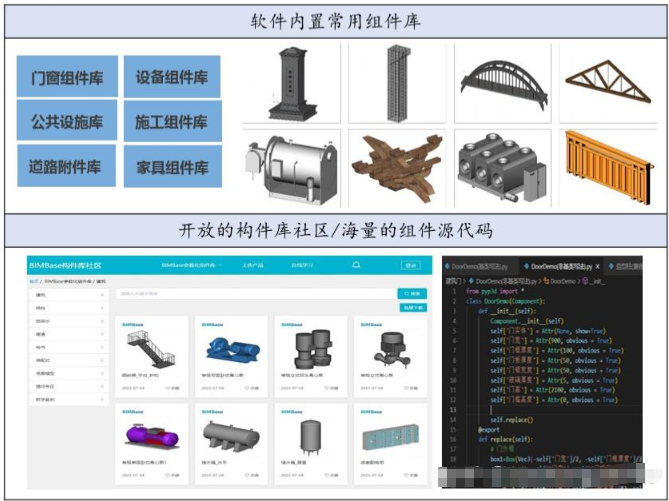Click the notification bell icon in header
669x501 pixels.
(355, 266)
